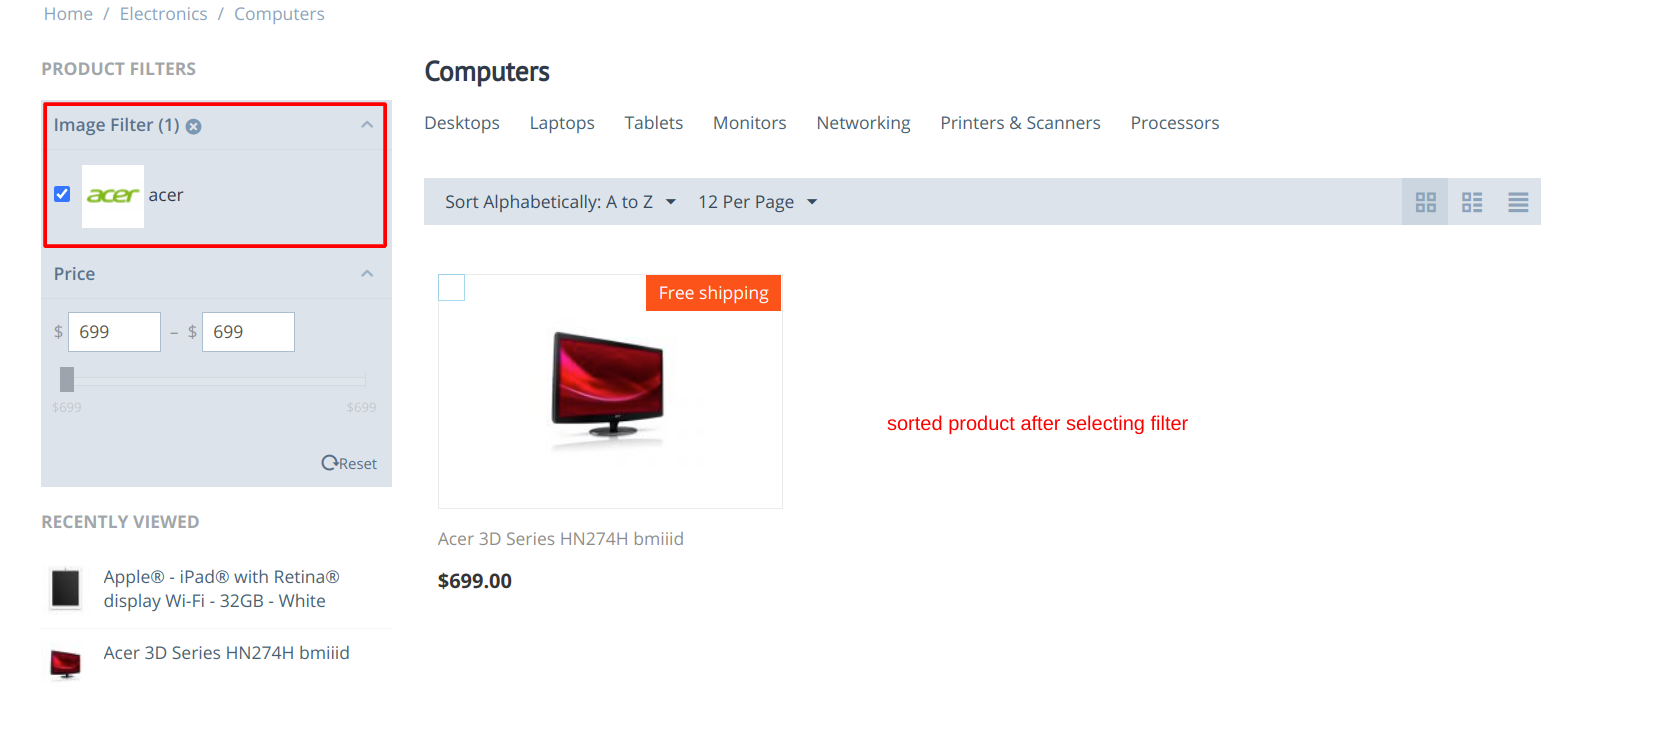Click the price range slider handle
The width and height of the screenshot is (1668, 734).
(67, 379)
